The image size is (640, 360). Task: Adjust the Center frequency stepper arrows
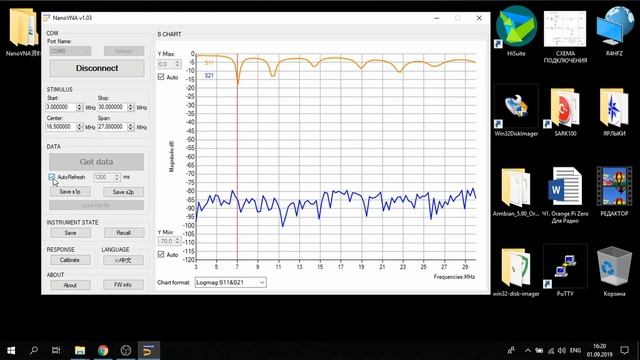tap(80, 127)
